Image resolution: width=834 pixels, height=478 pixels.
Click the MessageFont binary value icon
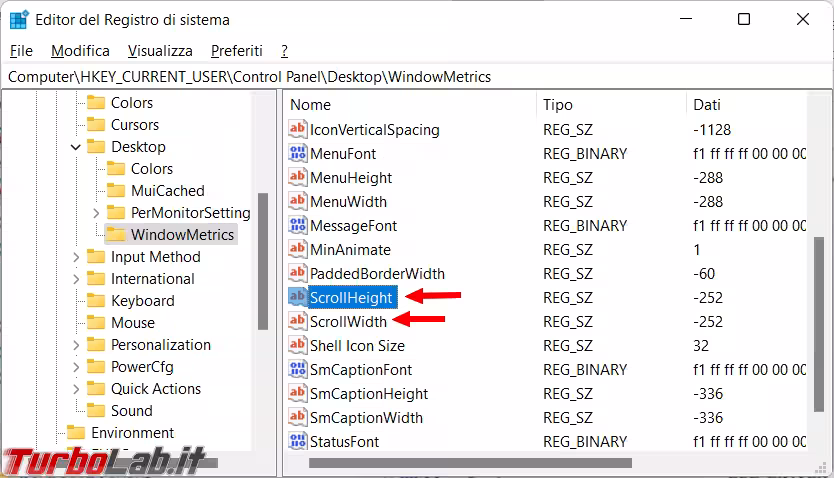pyautogui.click(x=297, y=226)
